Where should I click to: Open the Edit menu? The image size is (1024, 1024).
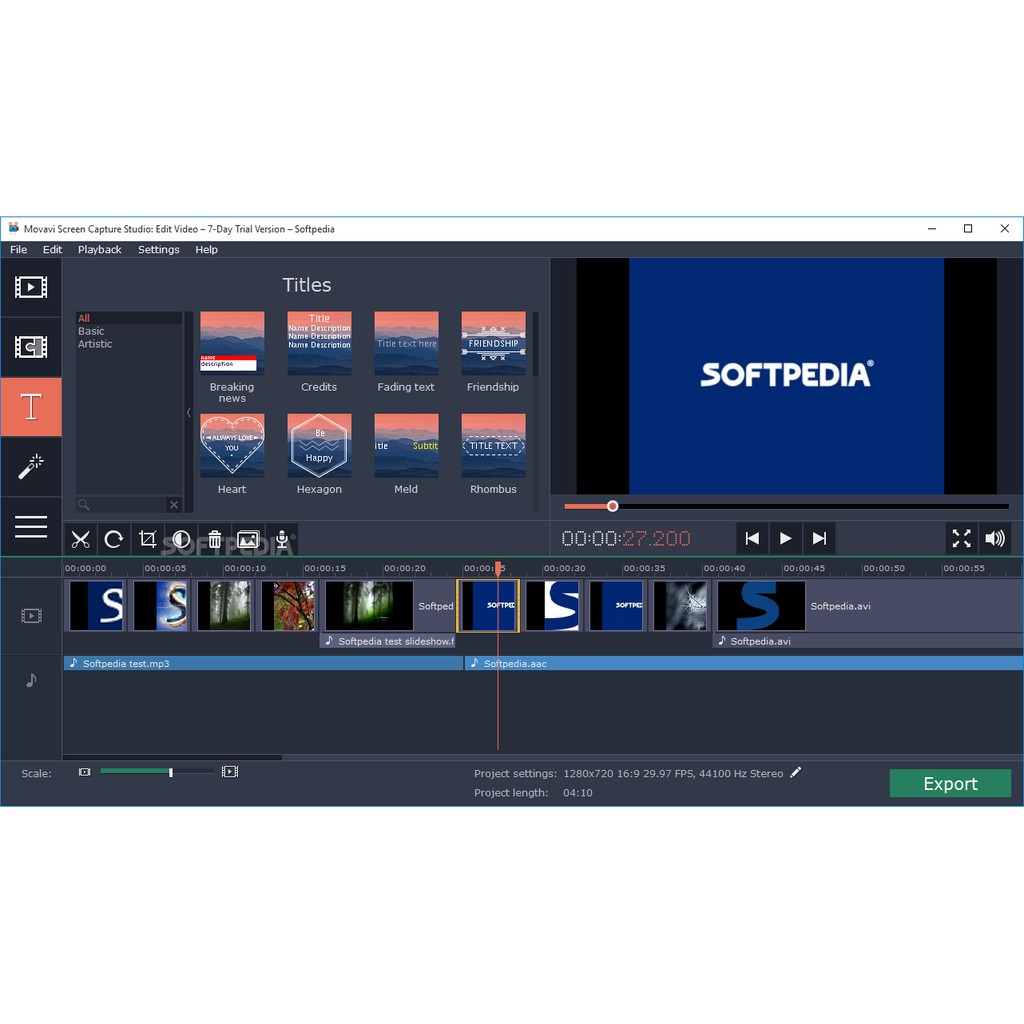(52, 249)
